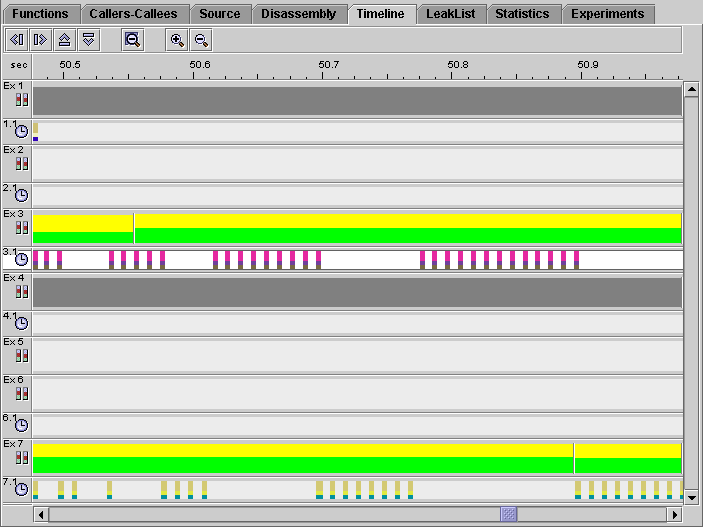Open the LeakList tab

pyautogui.click(x=451, y=14)
